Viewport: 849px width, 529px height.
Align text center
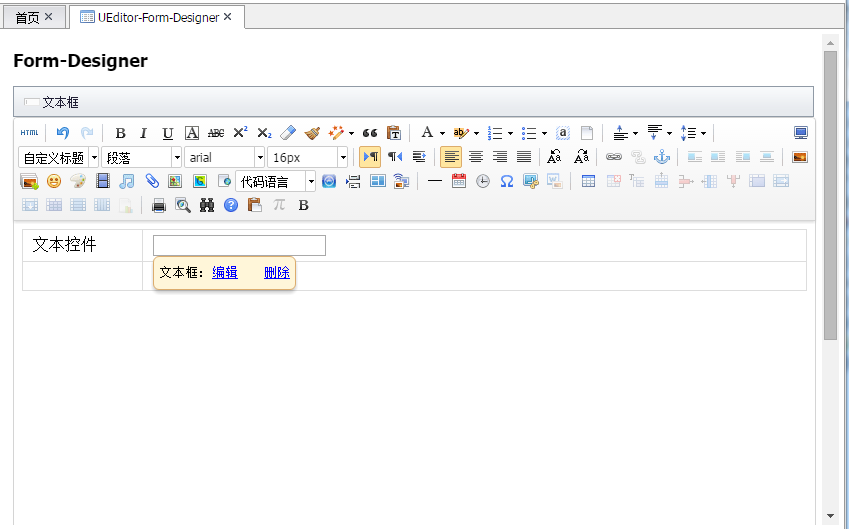click(475, 157)
